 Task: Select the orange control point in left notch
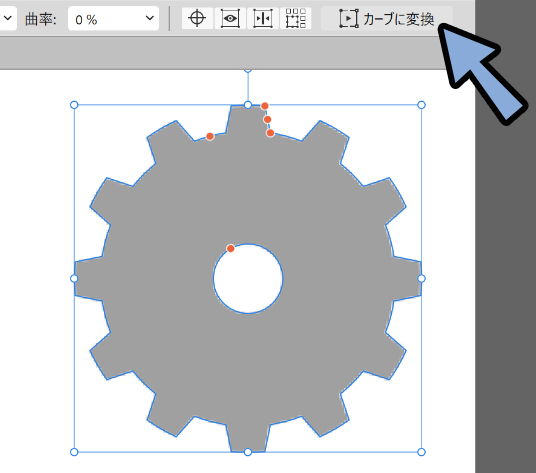[210, 137]
